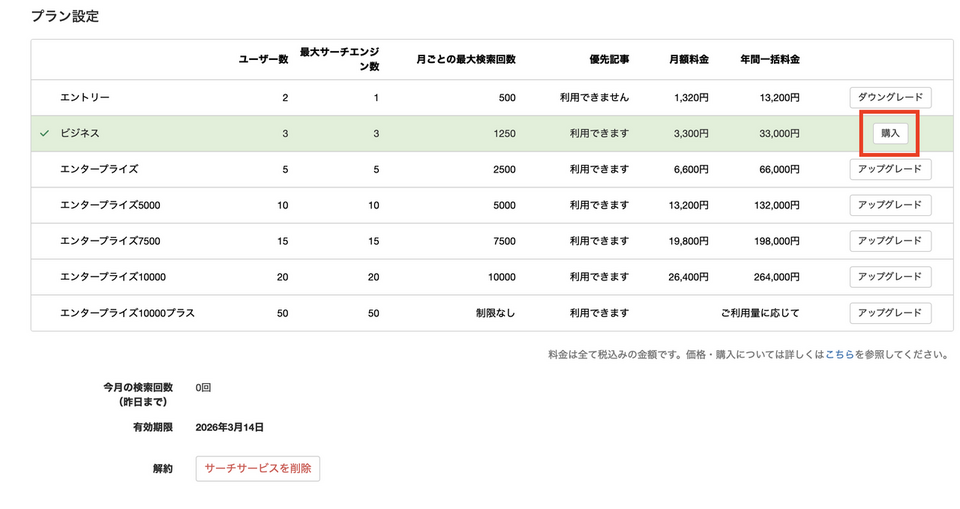
Task: Click the red サーチサービスを削除 button
Action: [258, 468]
